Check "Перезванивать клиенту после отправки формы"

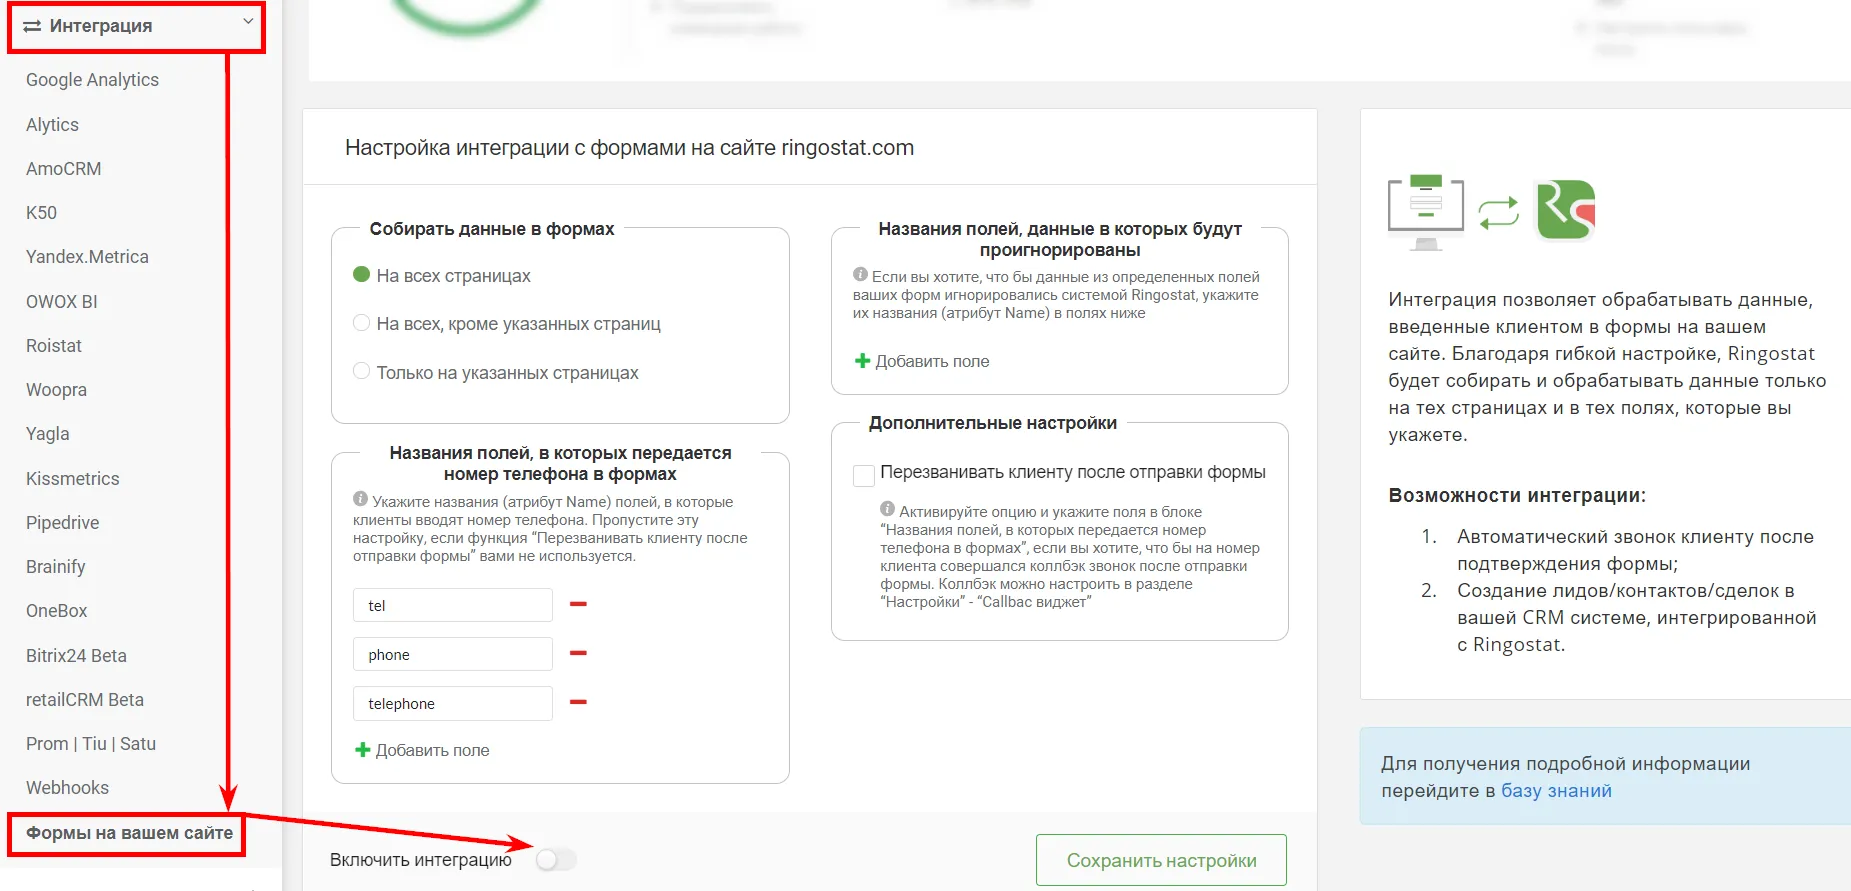[x=864, y=475]
